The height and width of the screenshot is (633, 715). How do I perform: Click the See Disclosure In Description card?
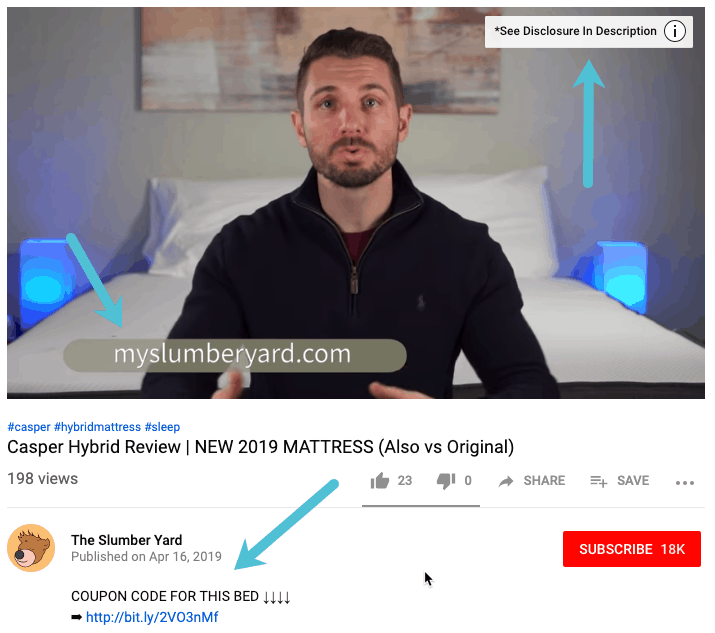589,32
